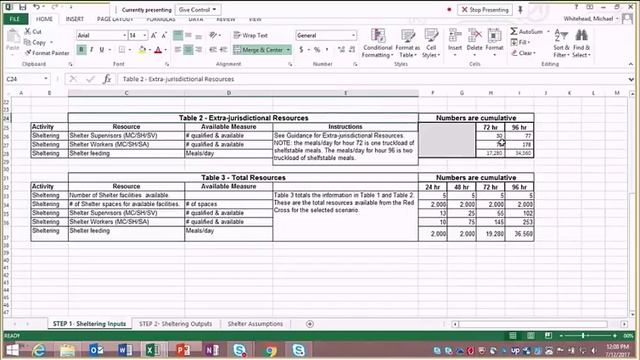Open PowerPoint from taskbar
The height and width of the screenshot is (360, 640).
tap(183, 350)
